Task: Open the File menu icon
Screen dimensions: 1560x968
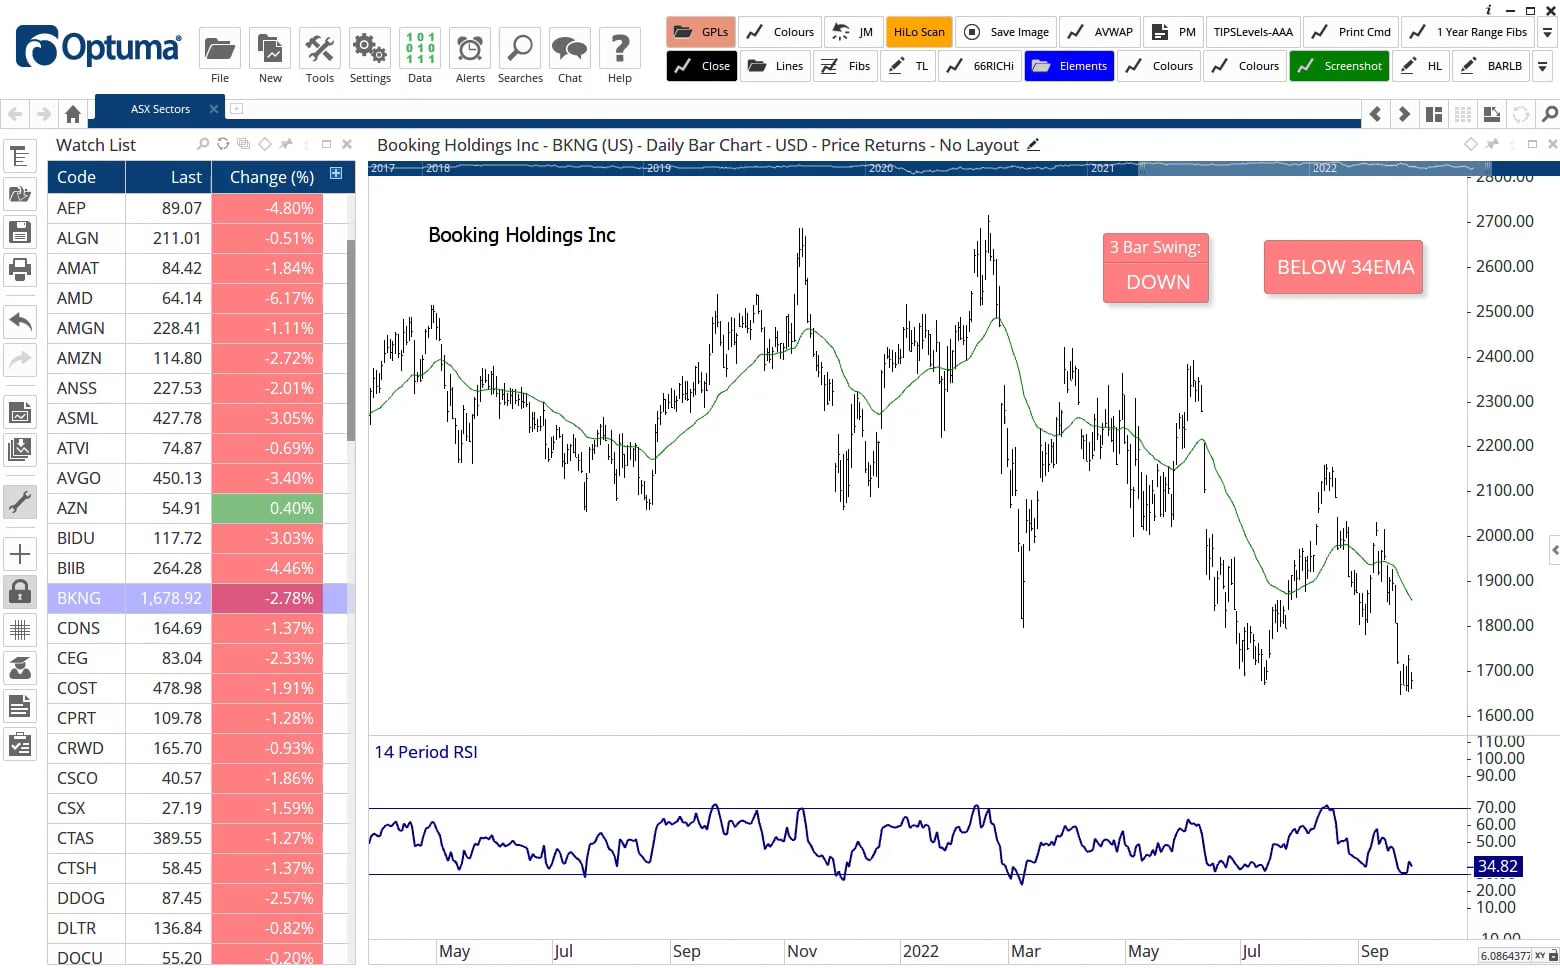Action: 220,48
